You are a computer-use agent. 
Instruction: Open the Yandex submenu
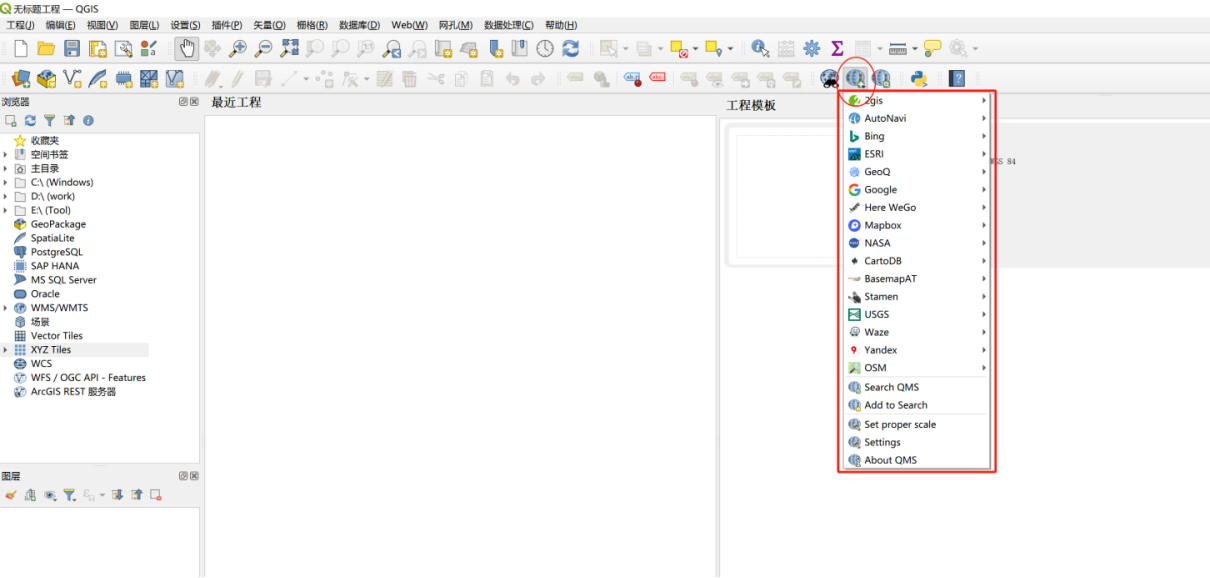917,350
